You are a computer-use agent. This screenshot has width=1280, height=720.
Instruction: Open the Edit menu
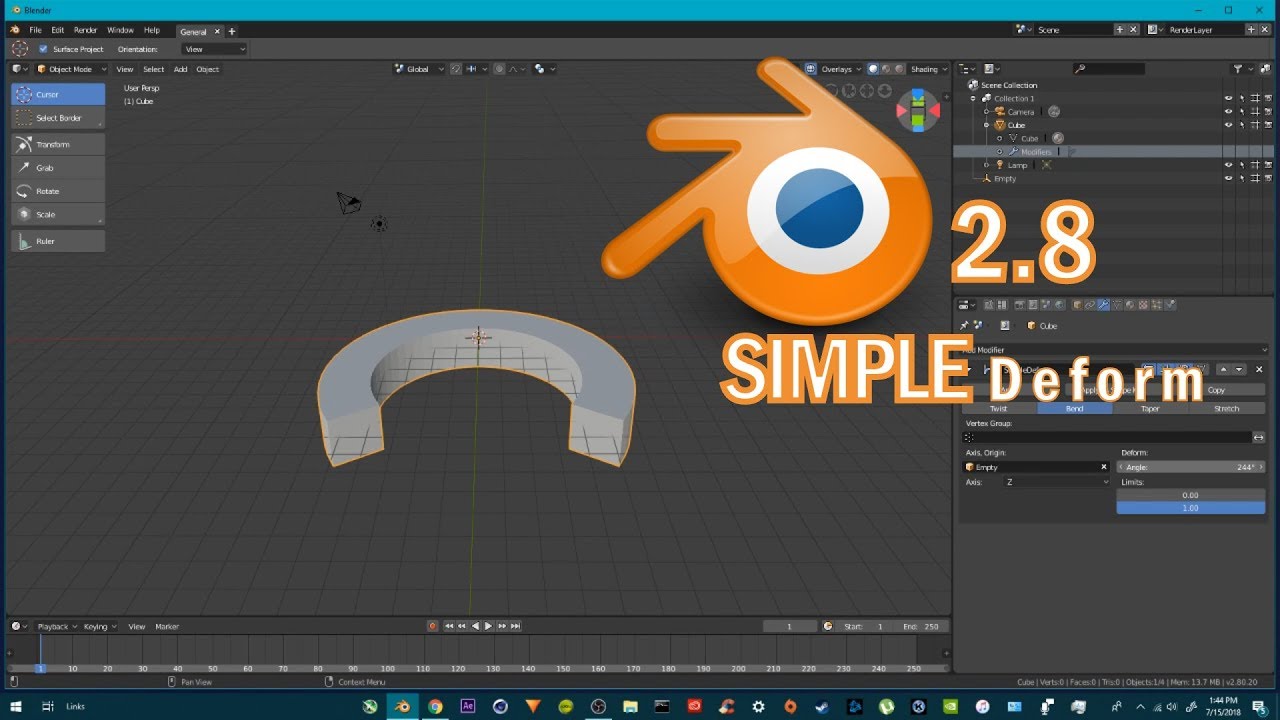(x=58, y=30)
